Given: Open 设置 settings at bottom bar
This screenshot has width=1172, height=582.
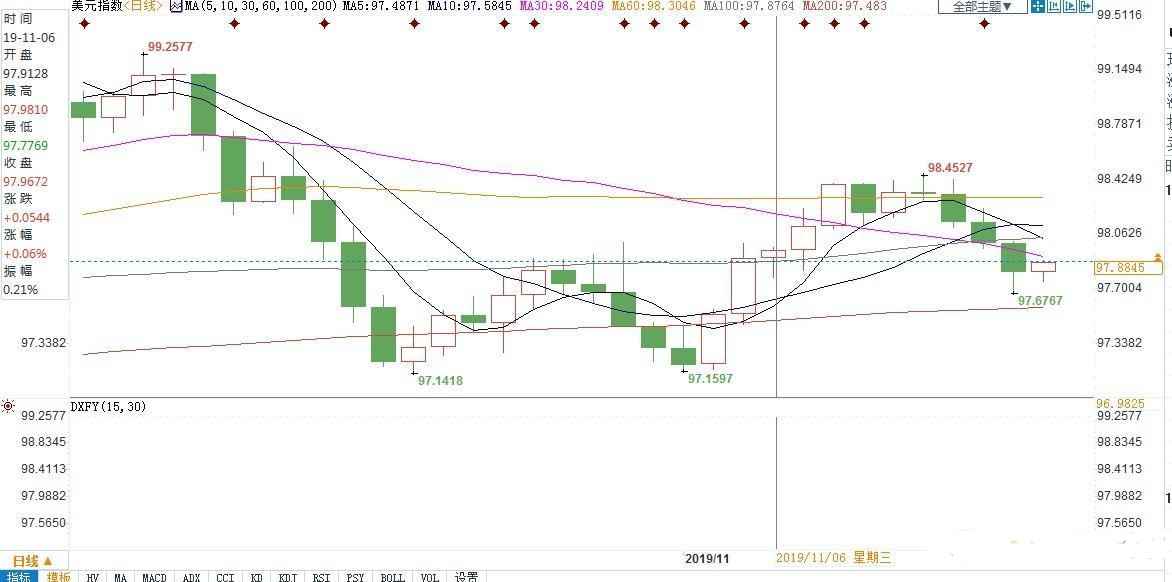Looking at the screenshot, I should pyautogui.click(x=466, y=577).
